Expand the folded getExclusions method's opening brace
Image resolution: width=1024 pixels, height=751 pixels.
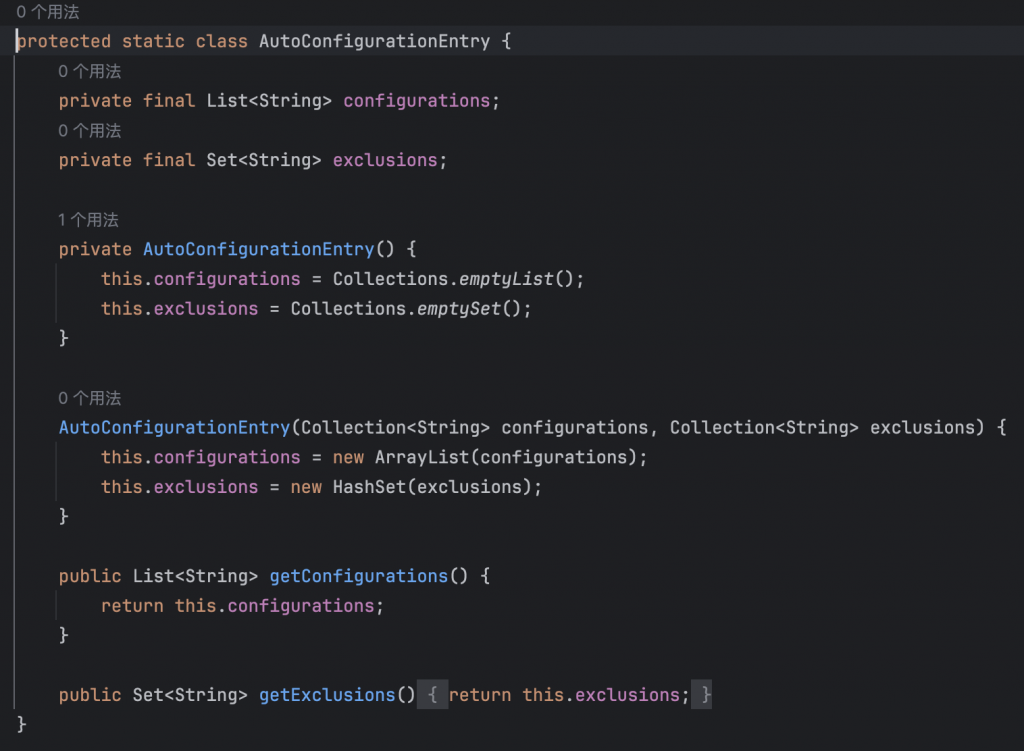pos(432,695)
